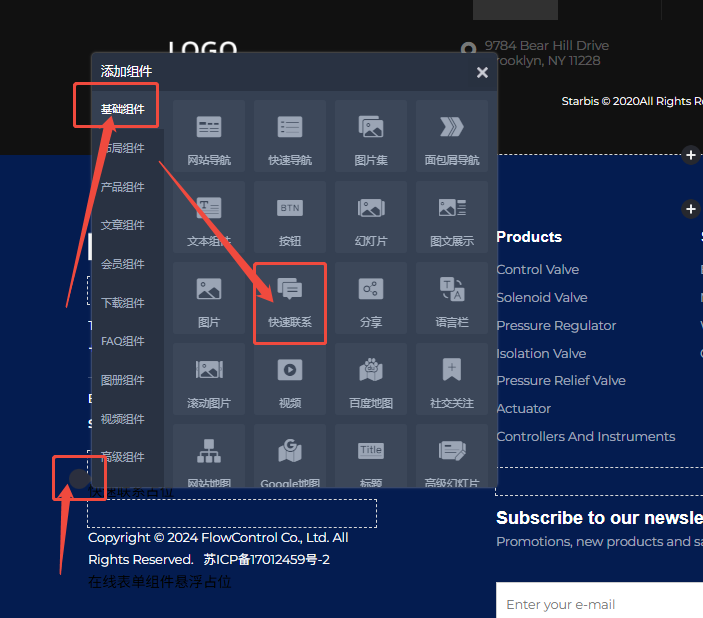Switch to the 基础组件 category tab
The height and width of the screenshot is (618, 703).
[x=123, y=109]
